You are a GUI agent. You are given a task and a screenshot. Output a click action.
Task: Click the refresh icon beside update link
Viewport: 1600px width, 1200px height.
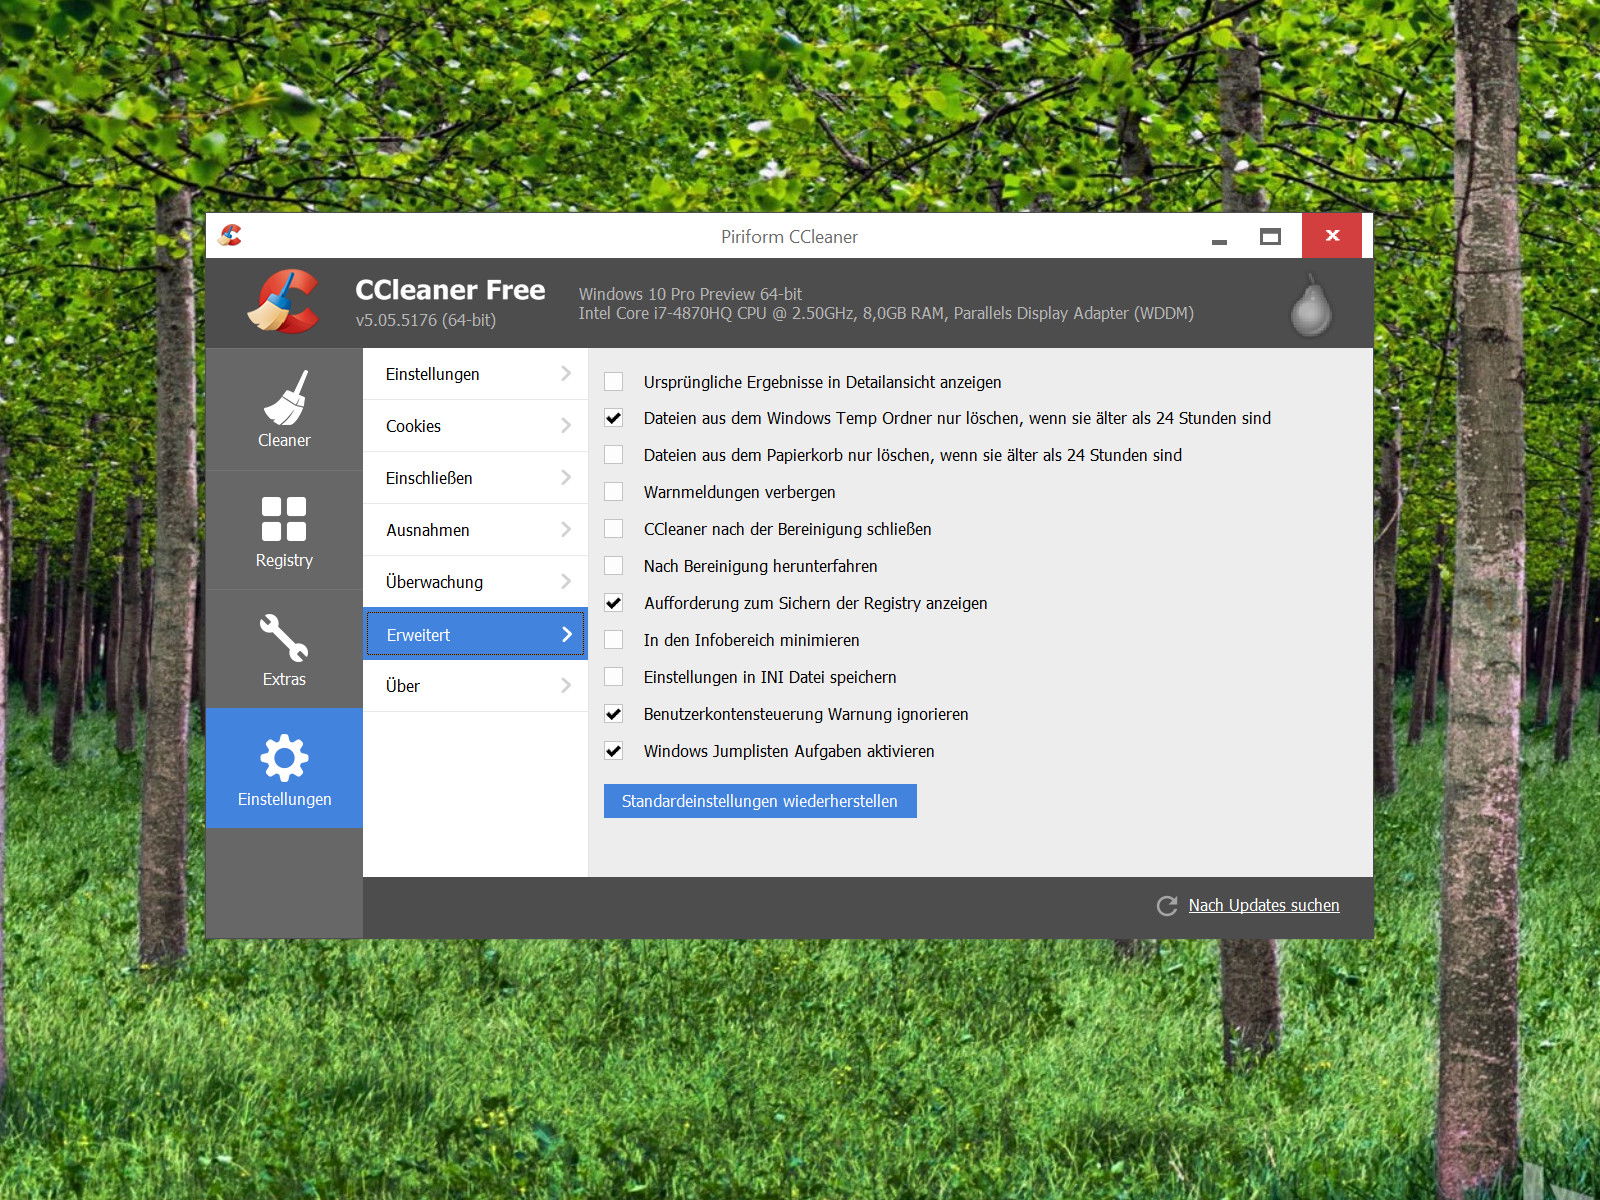(x=1167, y=906)
